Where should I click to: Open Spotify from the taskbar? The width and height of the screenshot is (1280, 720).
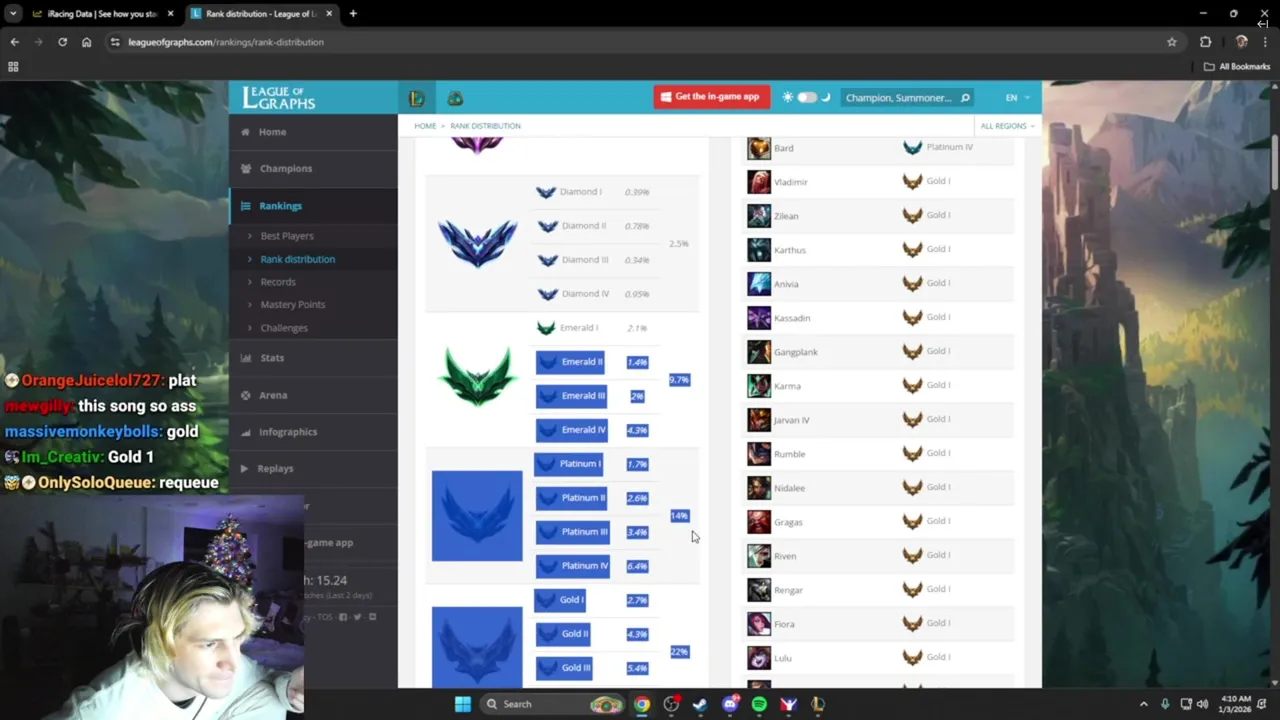point(759,704)
